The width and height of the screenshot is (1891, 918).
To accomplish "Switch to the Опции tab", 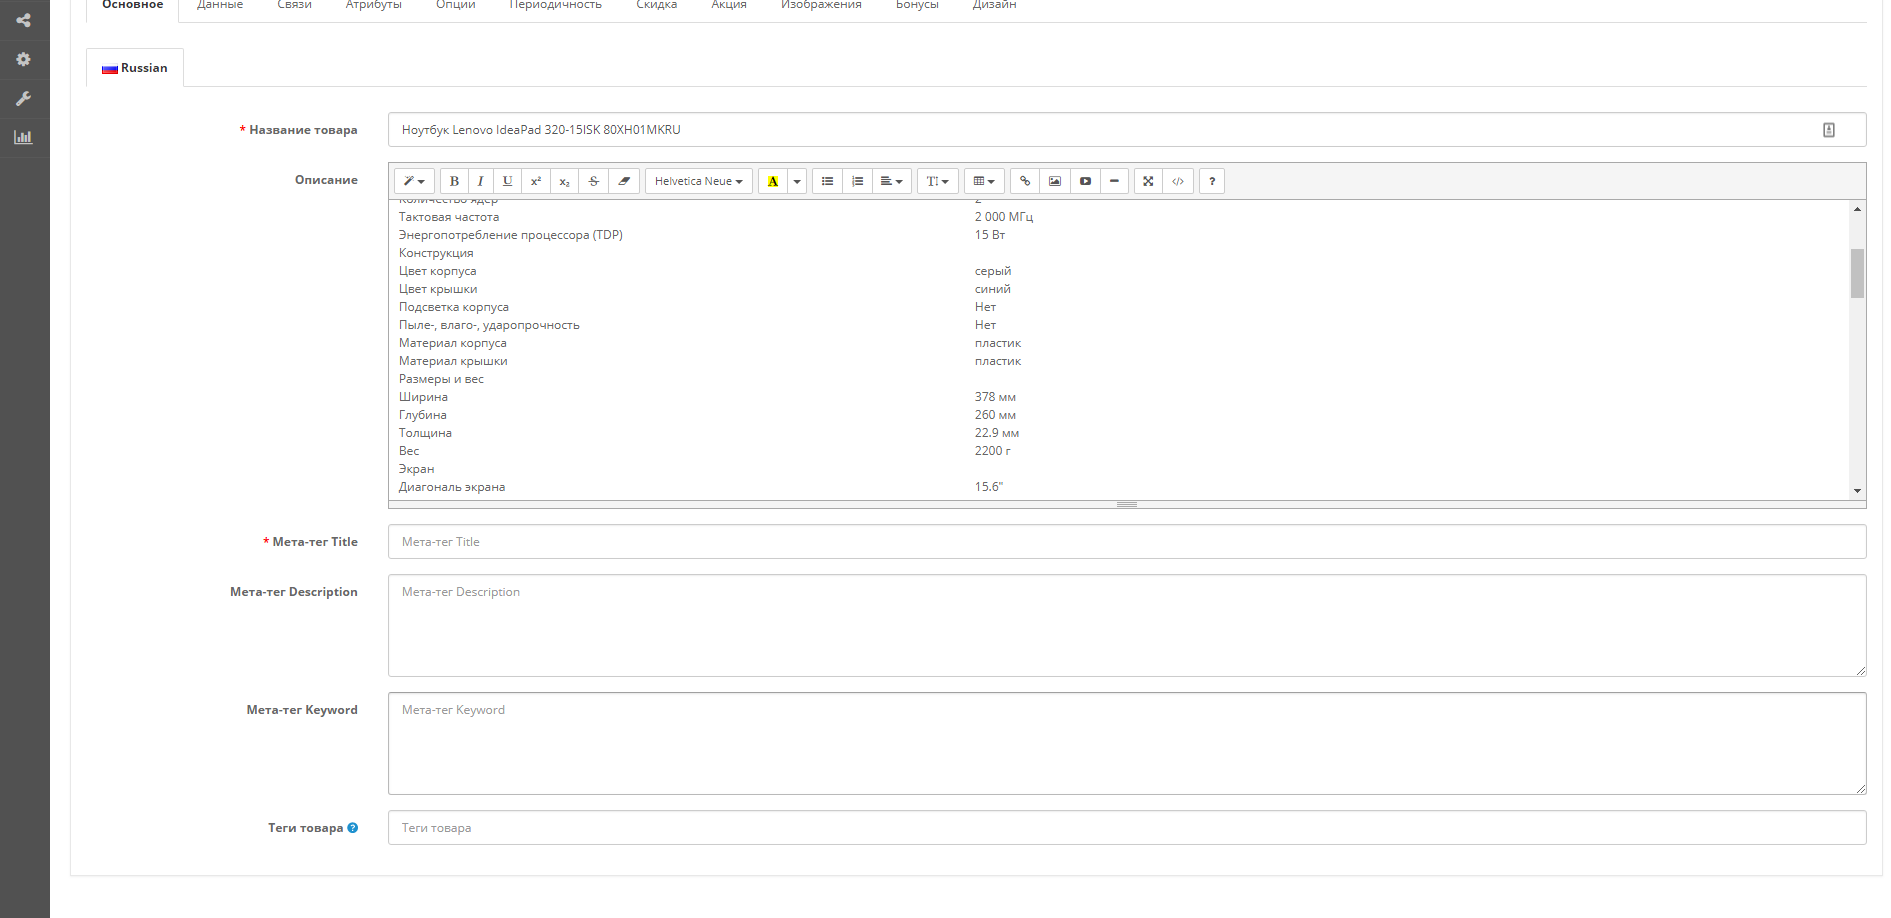I will pyautogui.click(x=456, y=6).
